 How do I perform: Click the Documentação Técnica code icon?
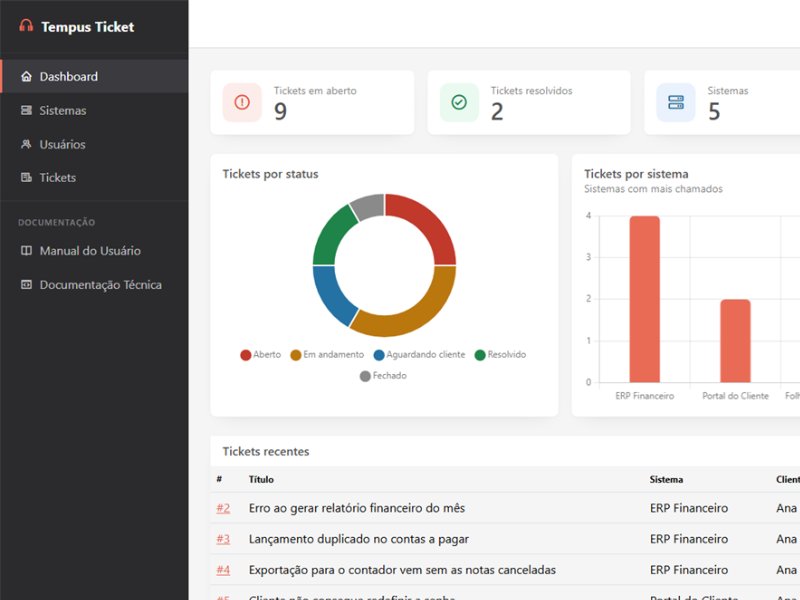pos(26,285)
